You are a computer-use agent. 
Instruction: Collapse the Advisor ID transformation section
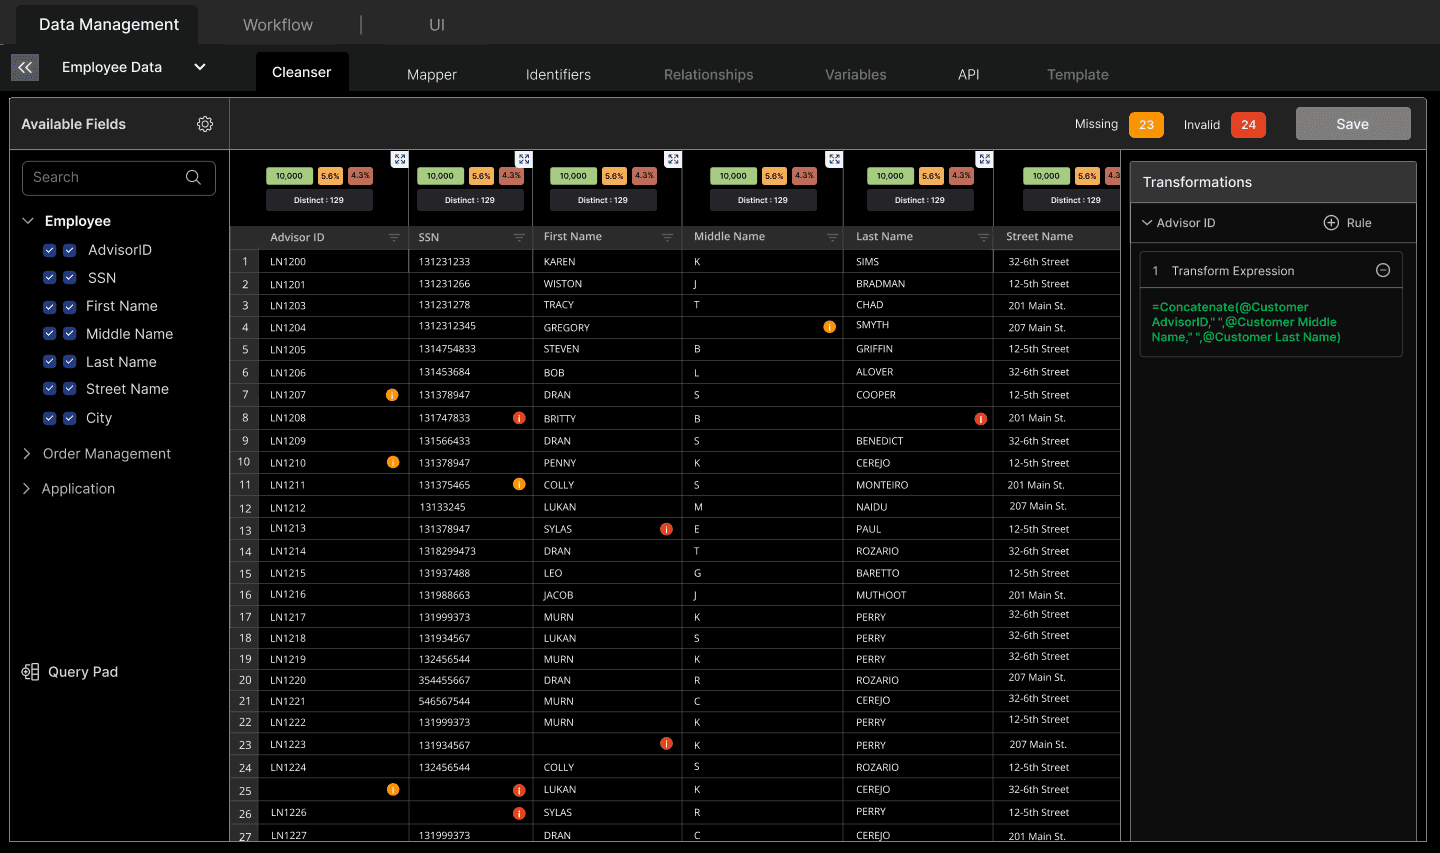1147,223
